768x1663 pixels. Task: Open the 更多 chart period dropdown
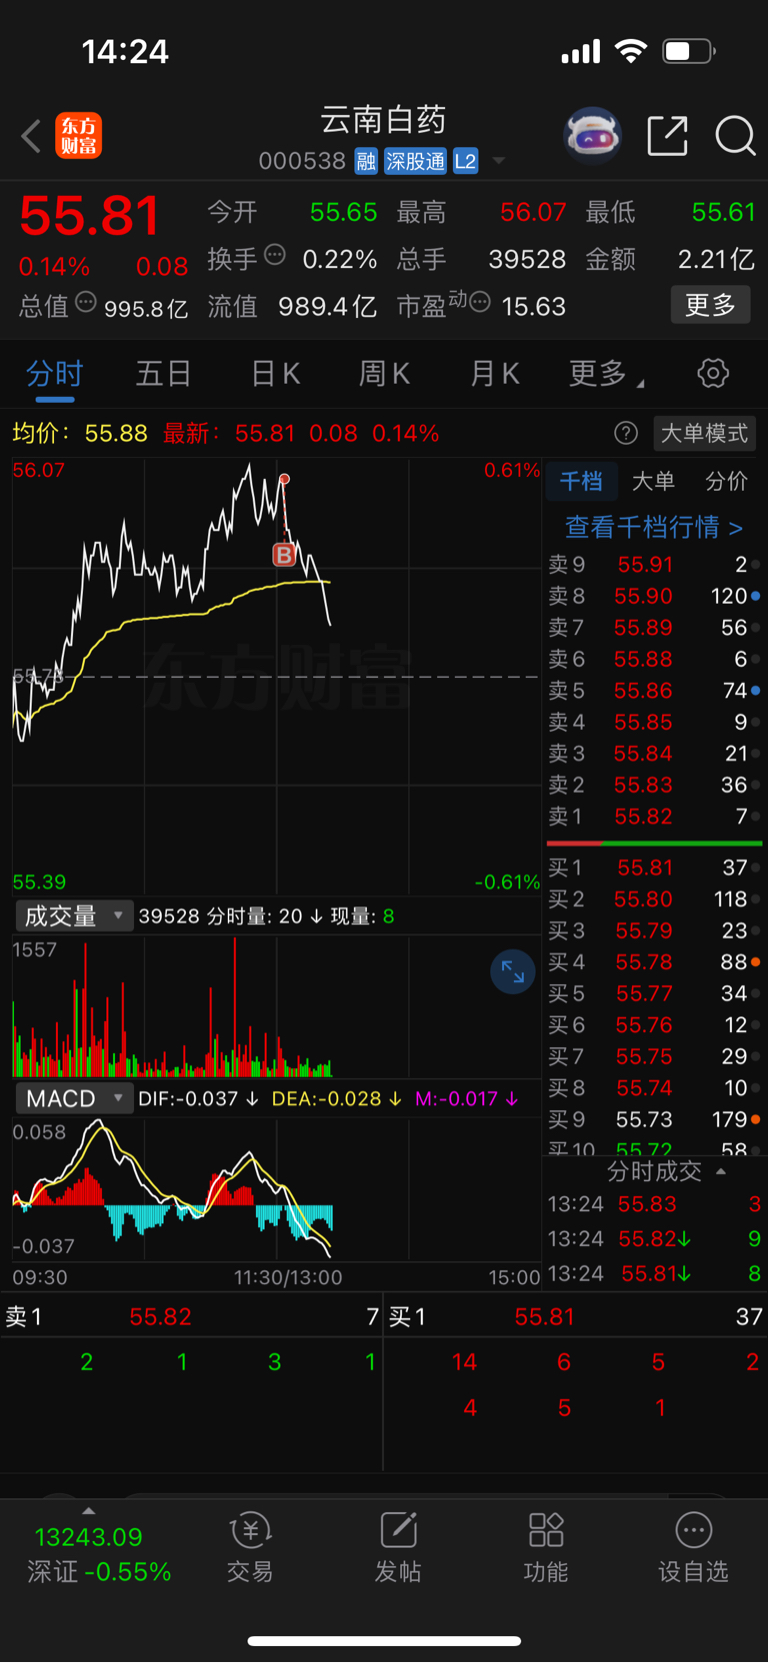606,374
